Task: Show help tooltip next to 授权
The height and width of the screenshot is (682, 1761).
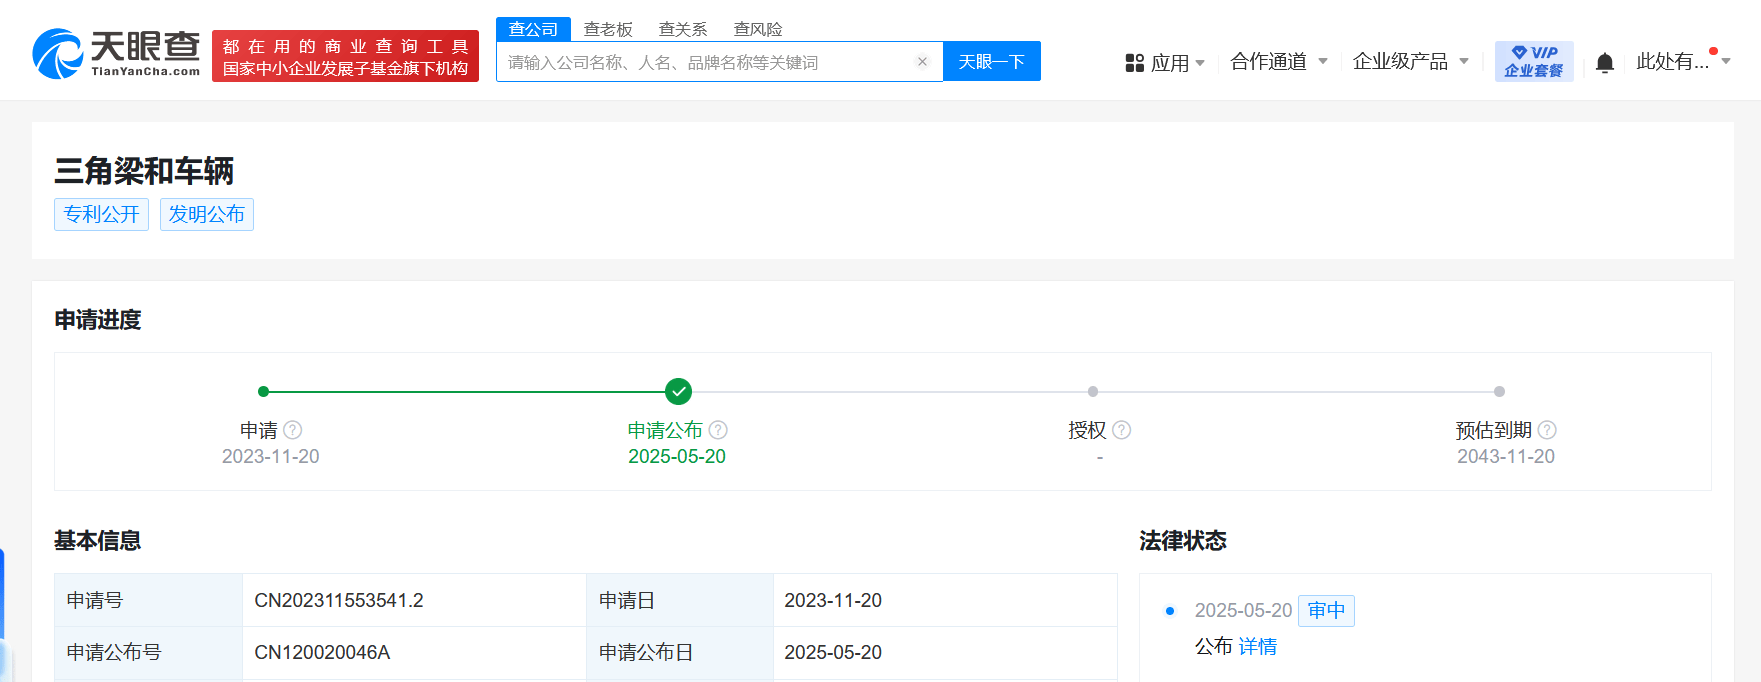Action: [x=1122, y=430]
